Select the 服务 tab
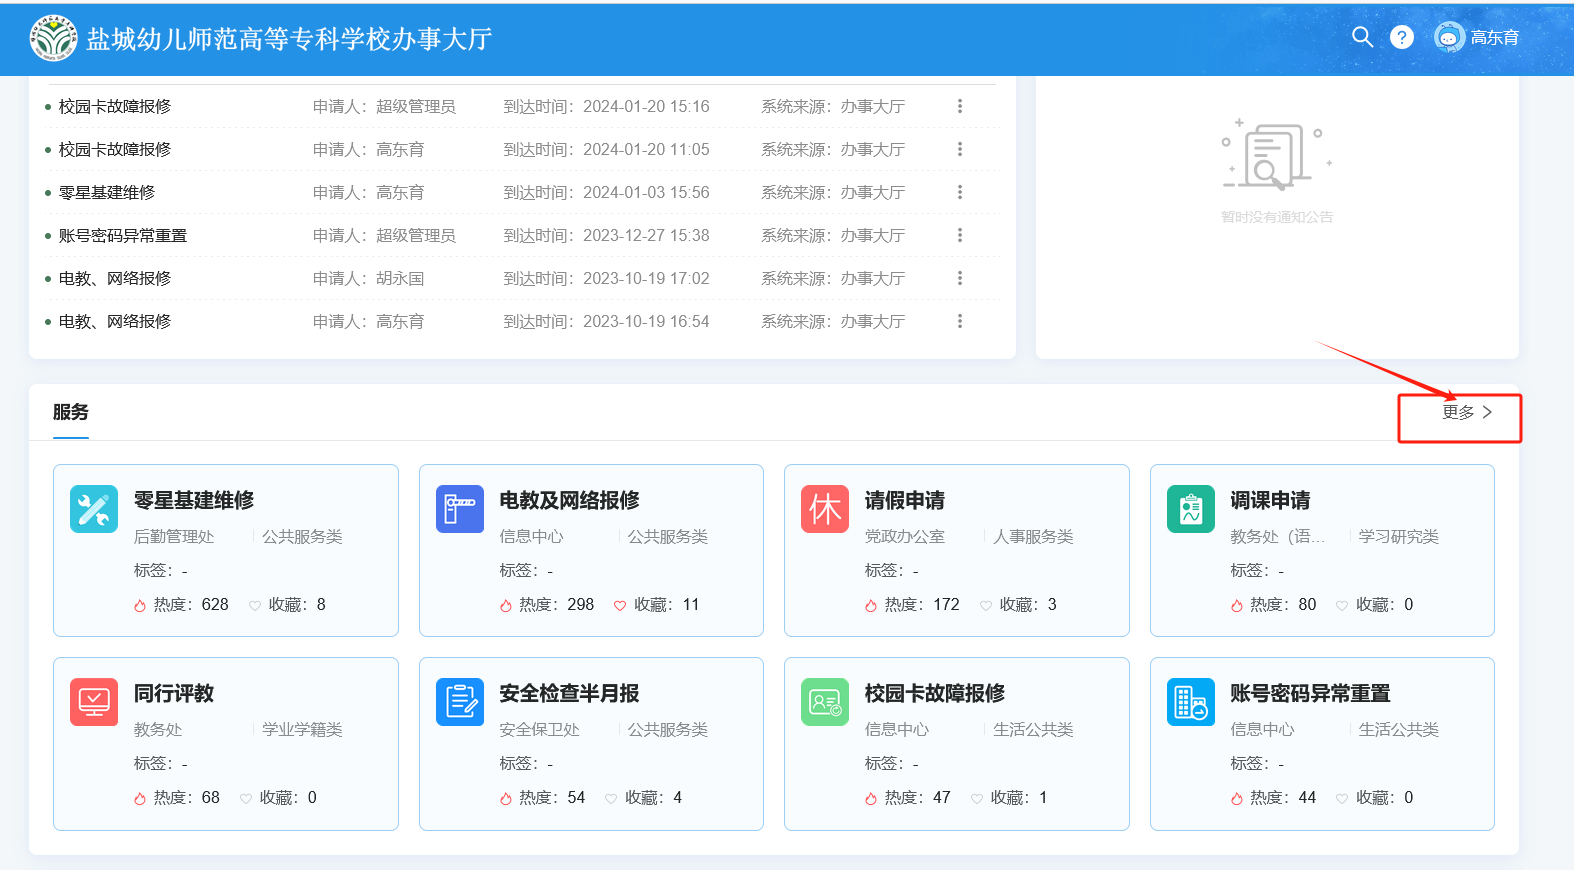 tap(71, 412)
